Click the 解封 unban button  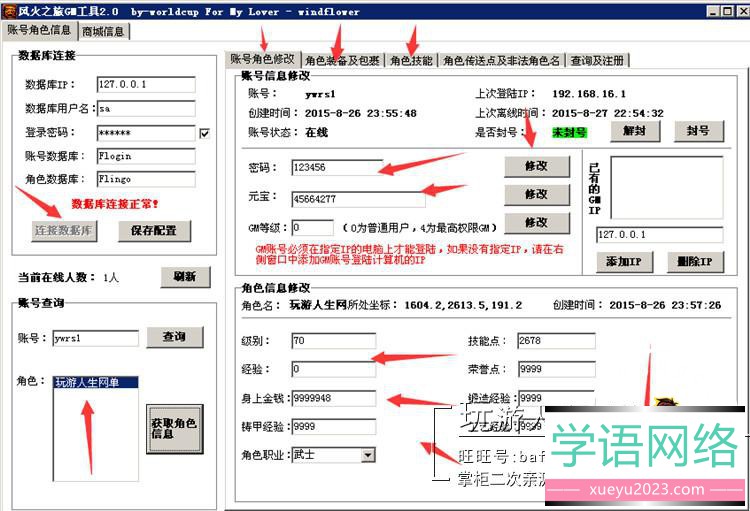pos(635,131)
